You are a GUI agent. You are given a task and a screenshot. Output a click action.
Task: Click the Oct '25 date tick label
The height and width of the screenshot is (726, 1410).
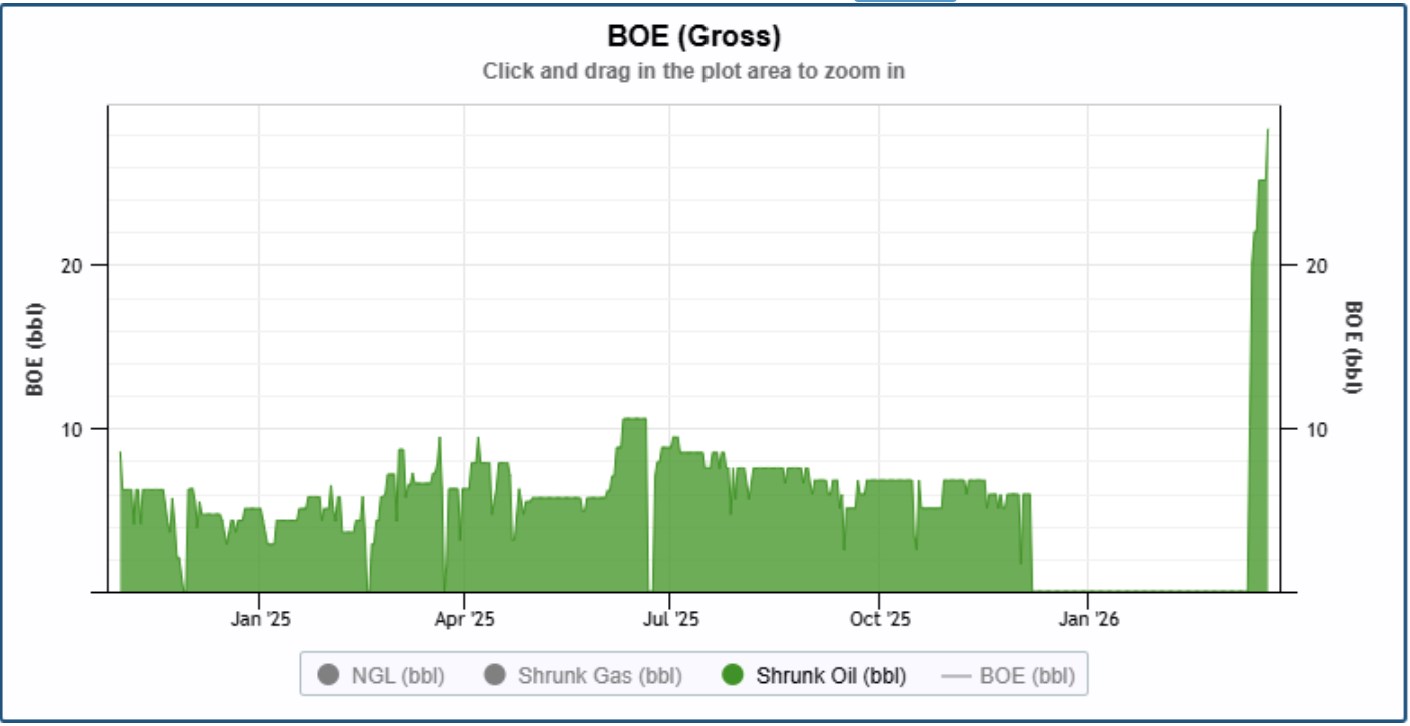(879, 619)
